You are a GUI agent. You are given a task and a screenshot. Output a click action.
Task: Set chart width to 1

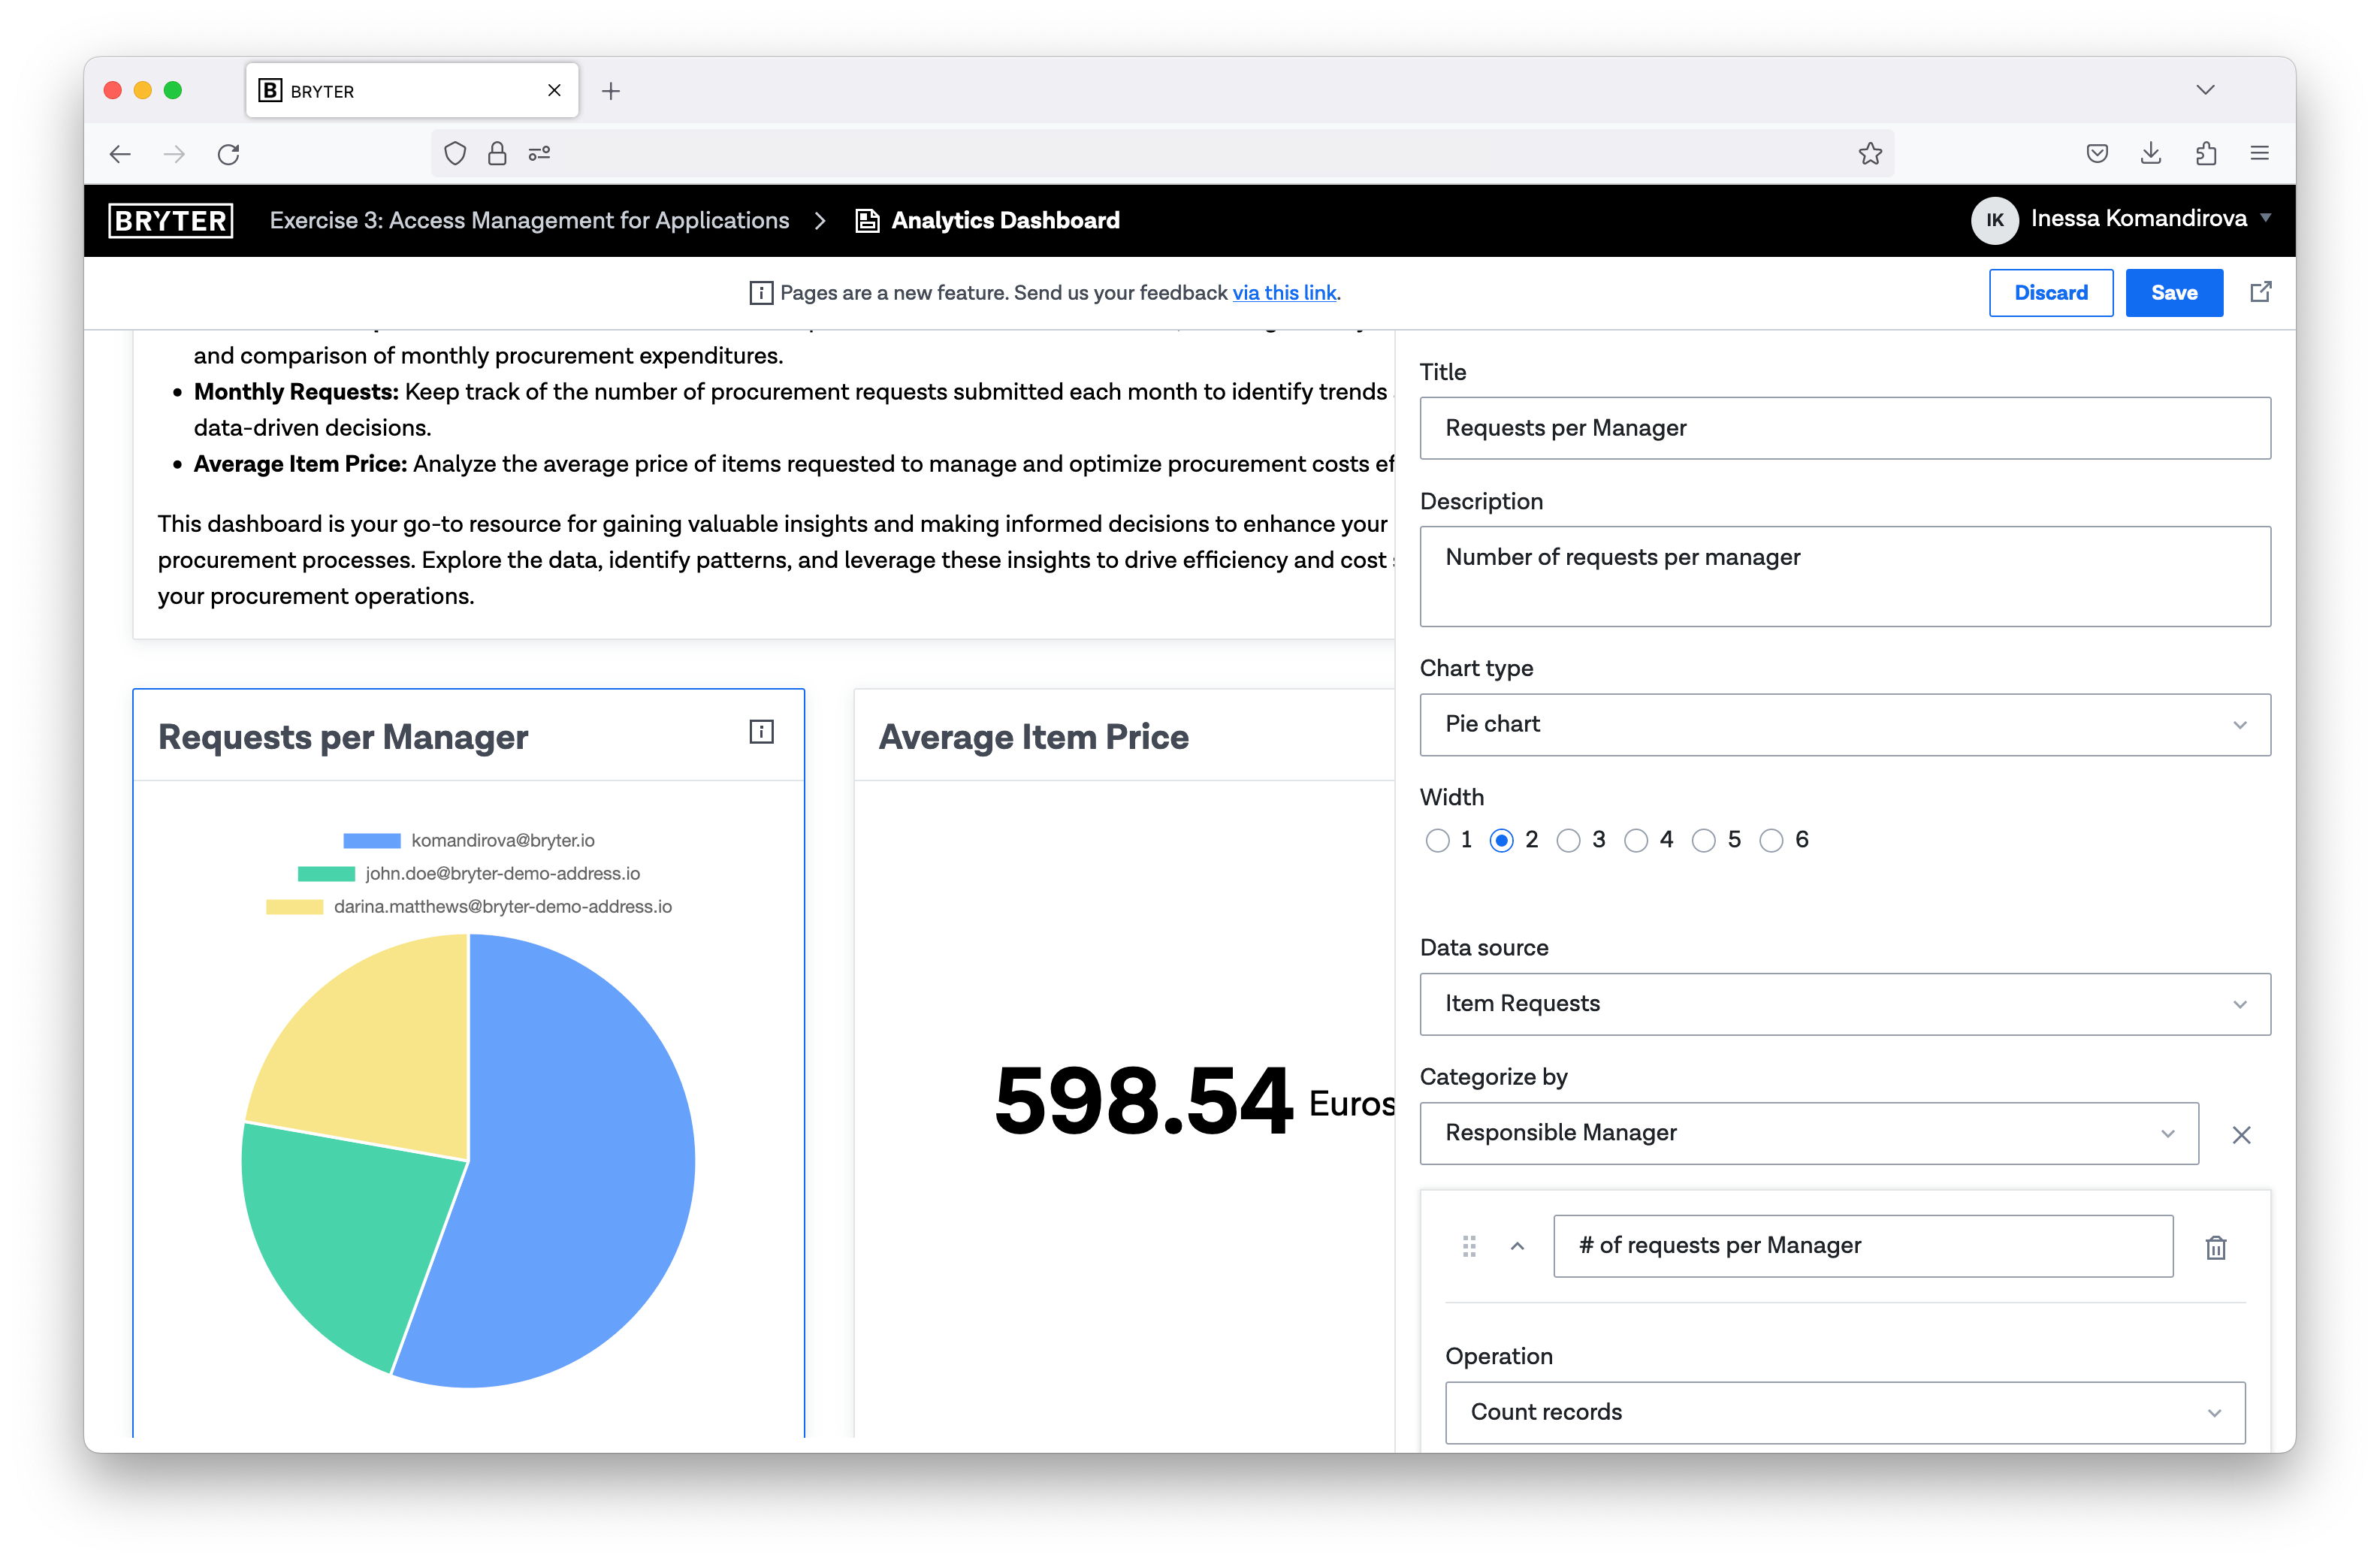coord(1437,840)
